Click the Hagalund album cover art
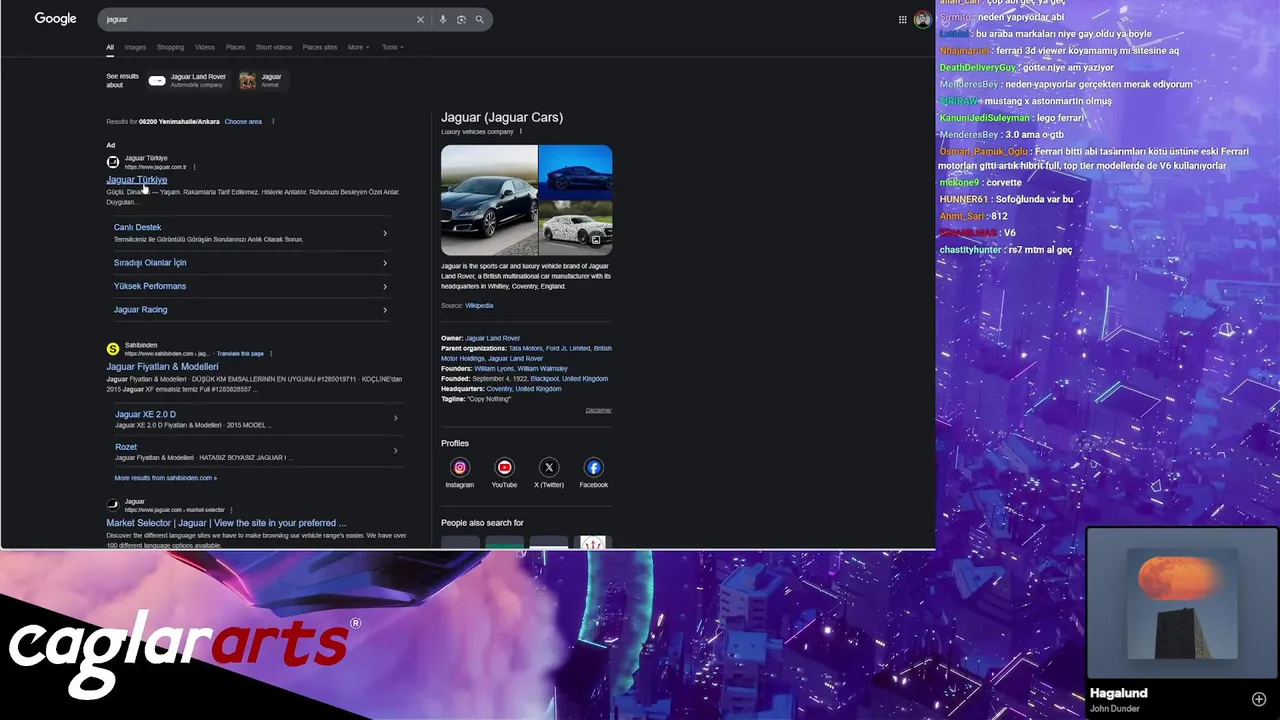This screenshot has height=720, width=1280. click(x=1182, y=604)
